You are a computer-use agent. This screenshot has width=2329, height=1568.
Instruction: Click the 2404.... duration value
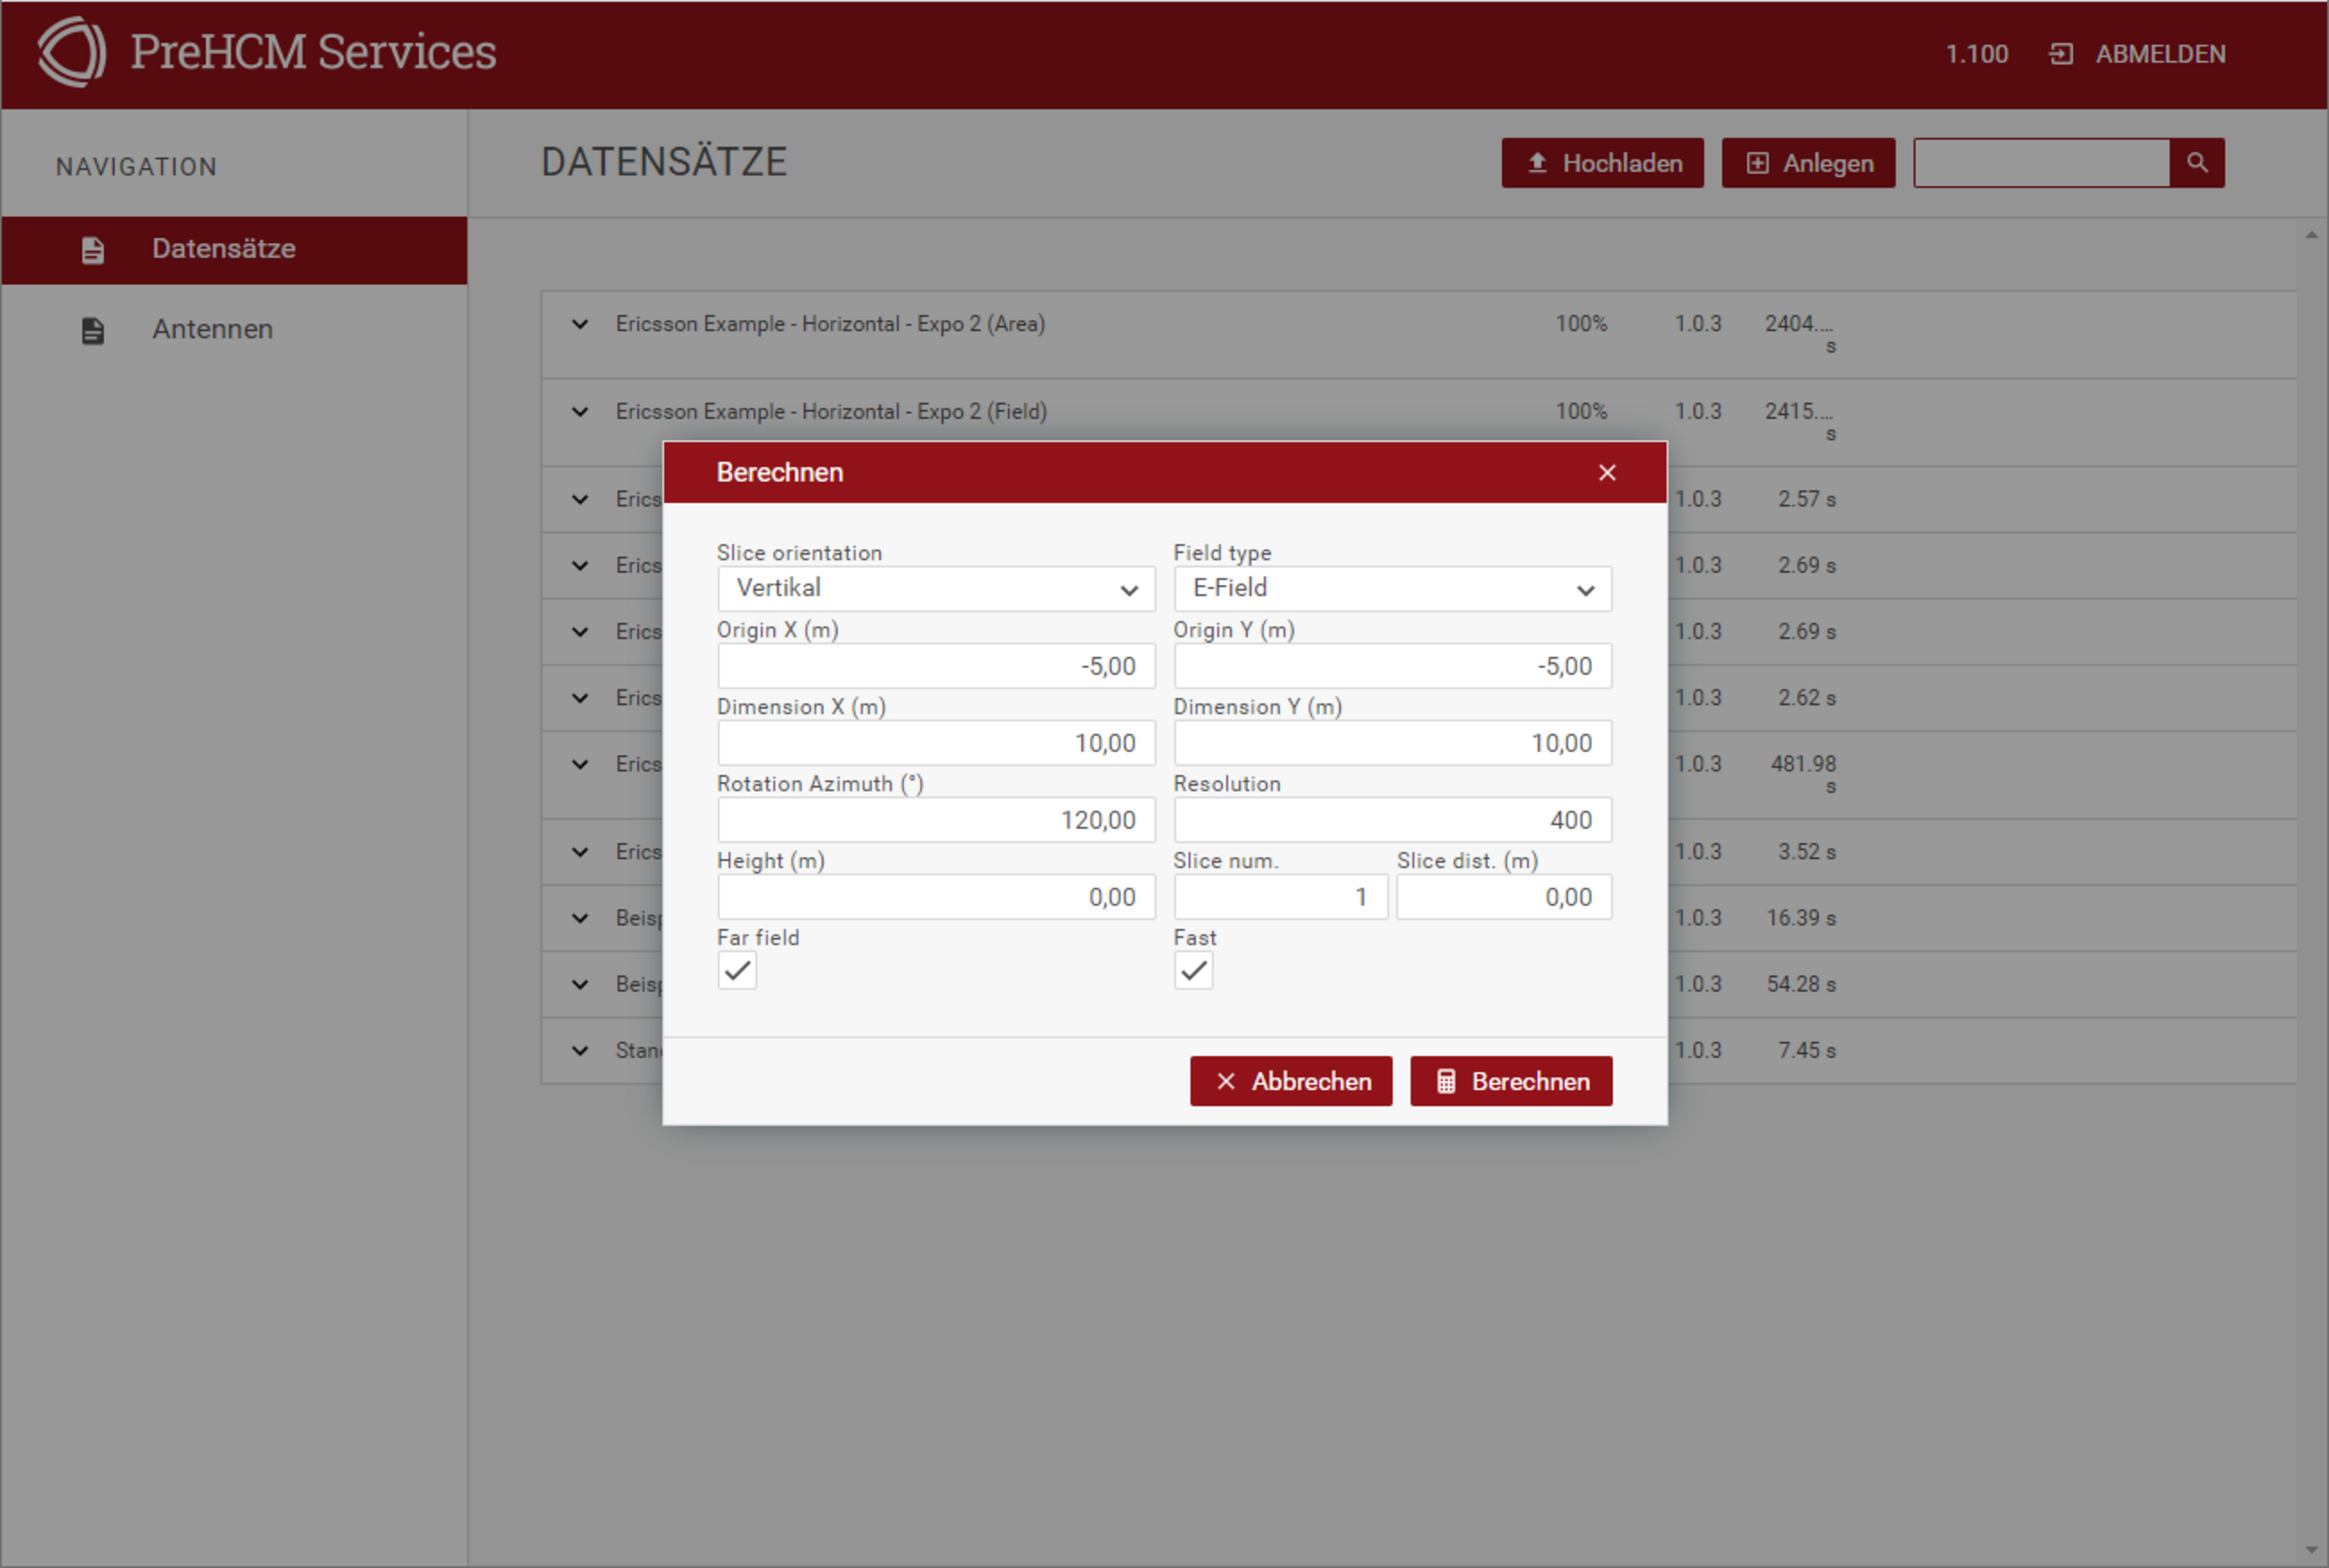1799,324
